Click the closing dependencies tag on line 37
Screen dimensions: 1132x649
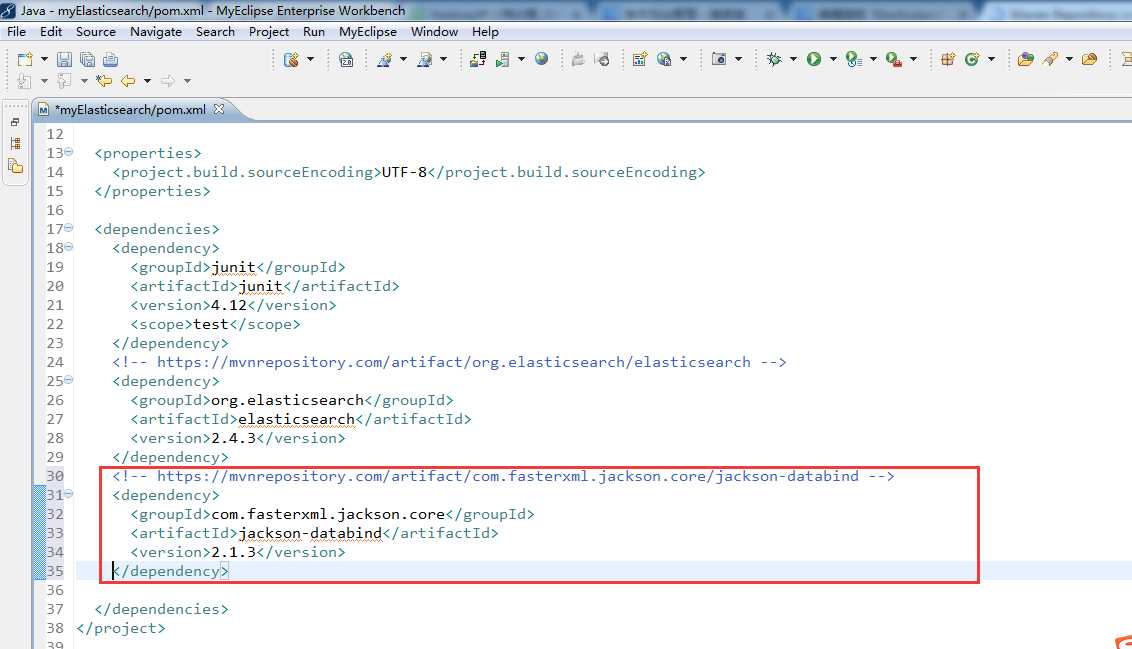pyautogui.click(x=161, y=609)
